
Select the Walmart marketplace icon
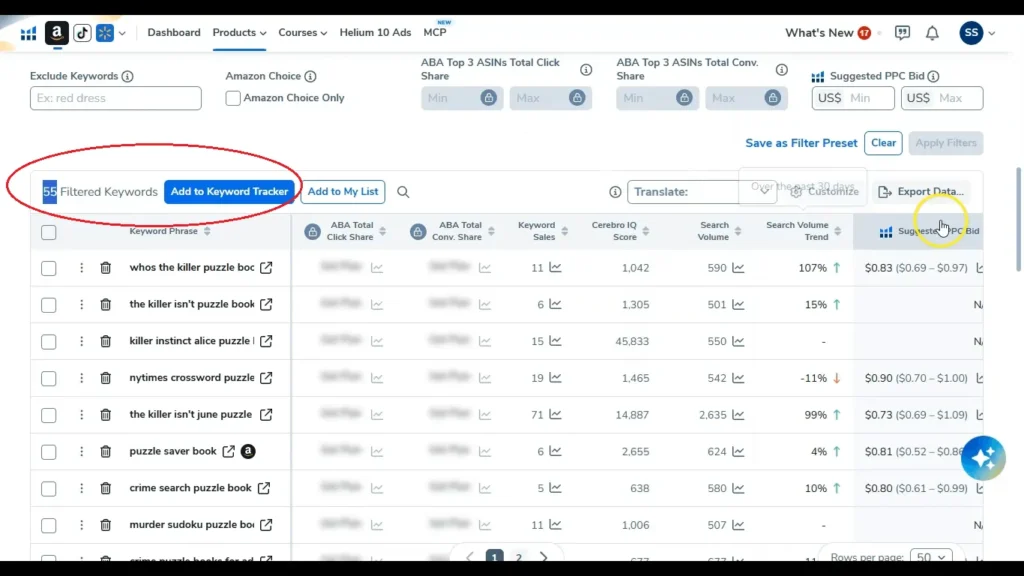pyautogui.click(x=104, y=33)
